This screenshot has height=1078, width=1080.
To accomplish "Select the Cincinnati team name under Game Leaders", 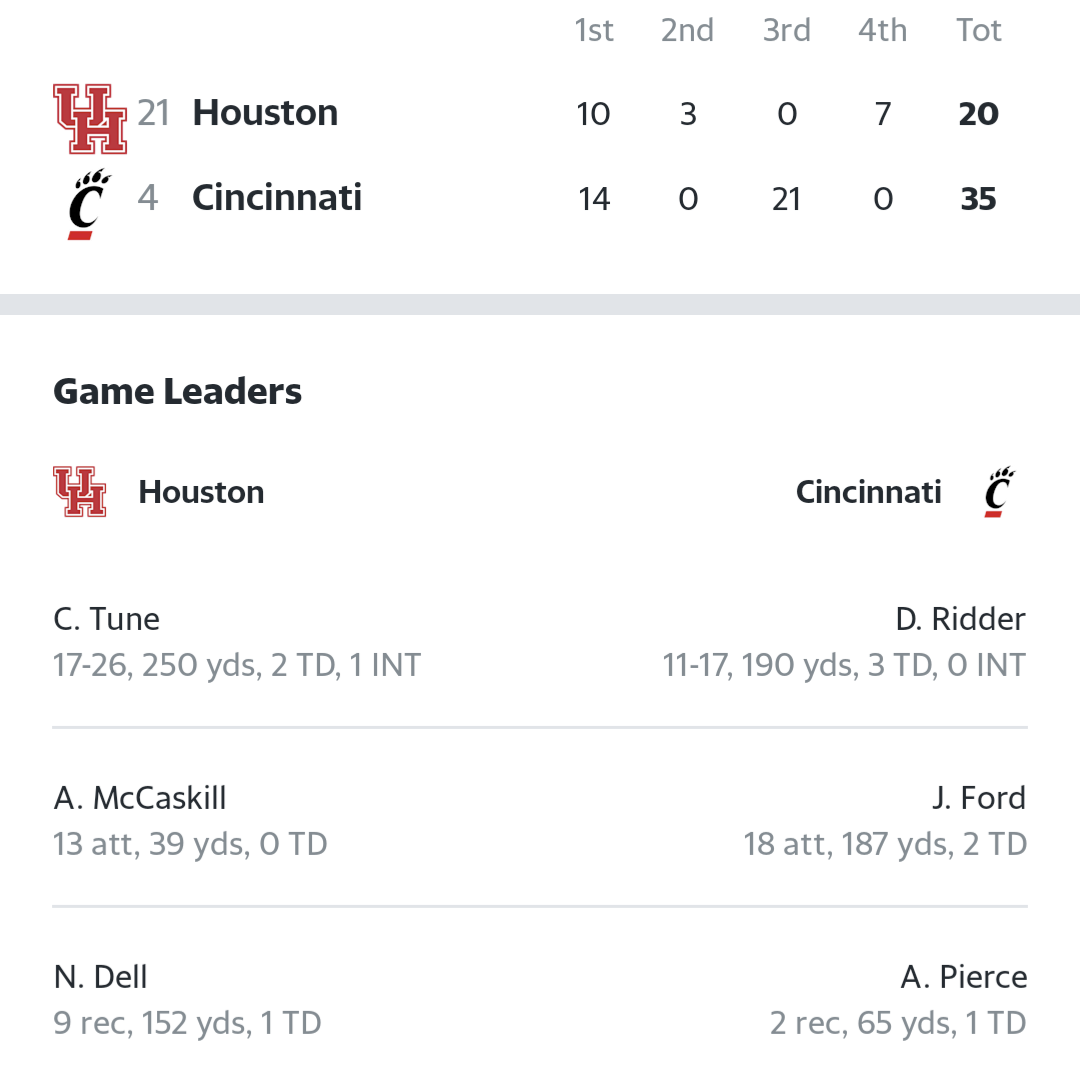I will pos(869,492).
